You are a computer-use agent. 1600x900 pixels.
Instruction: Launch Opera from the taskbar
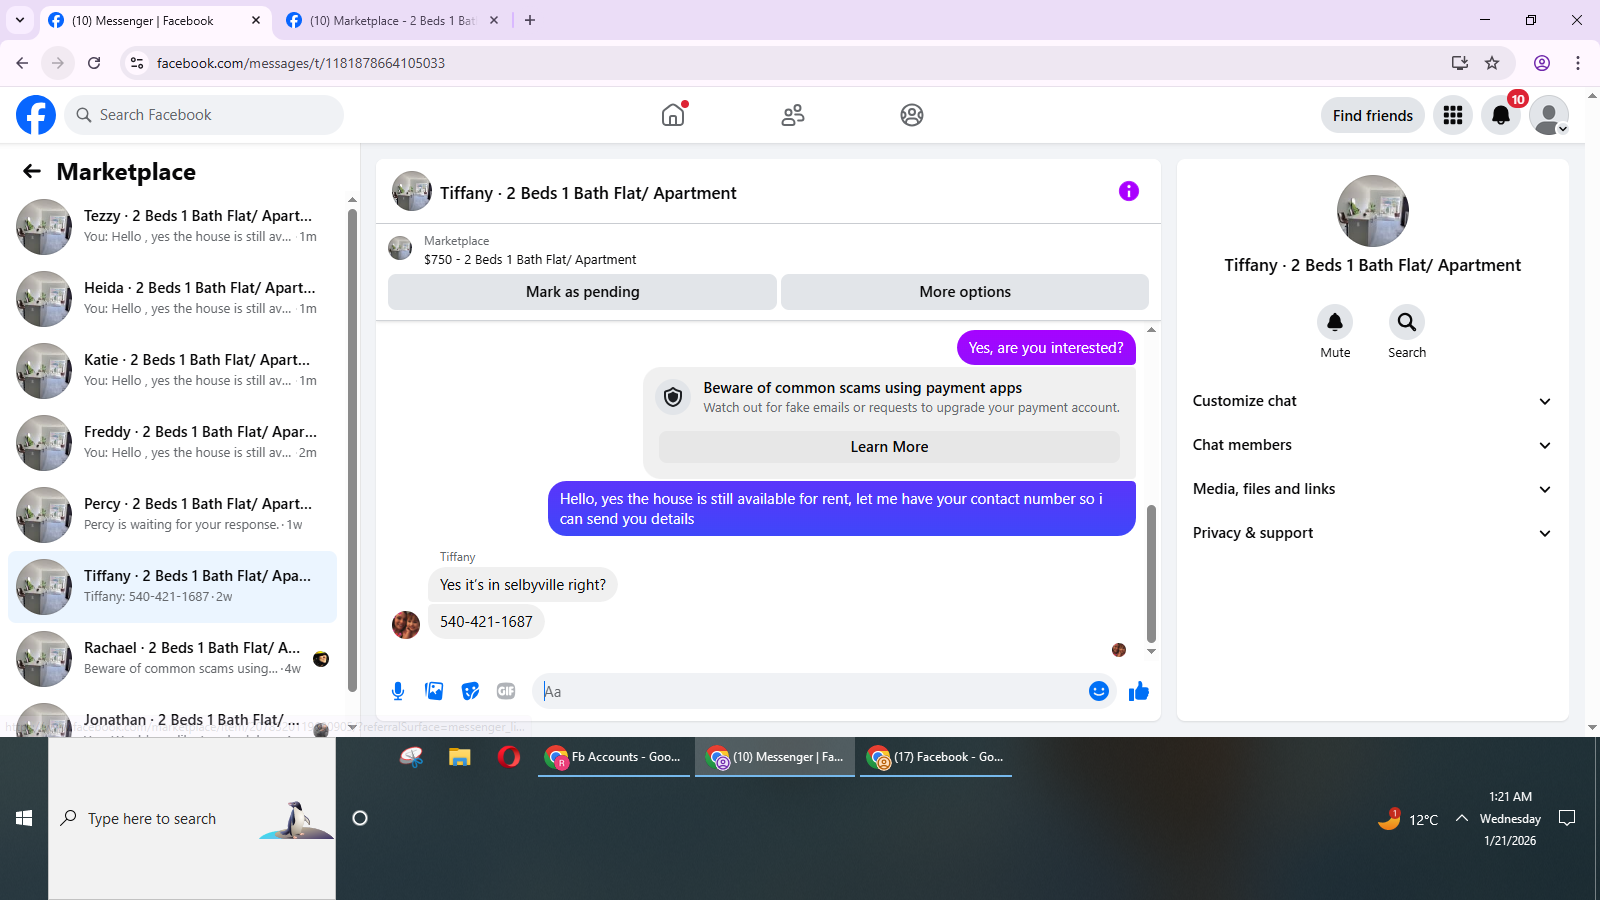click(x=509, y=757)
